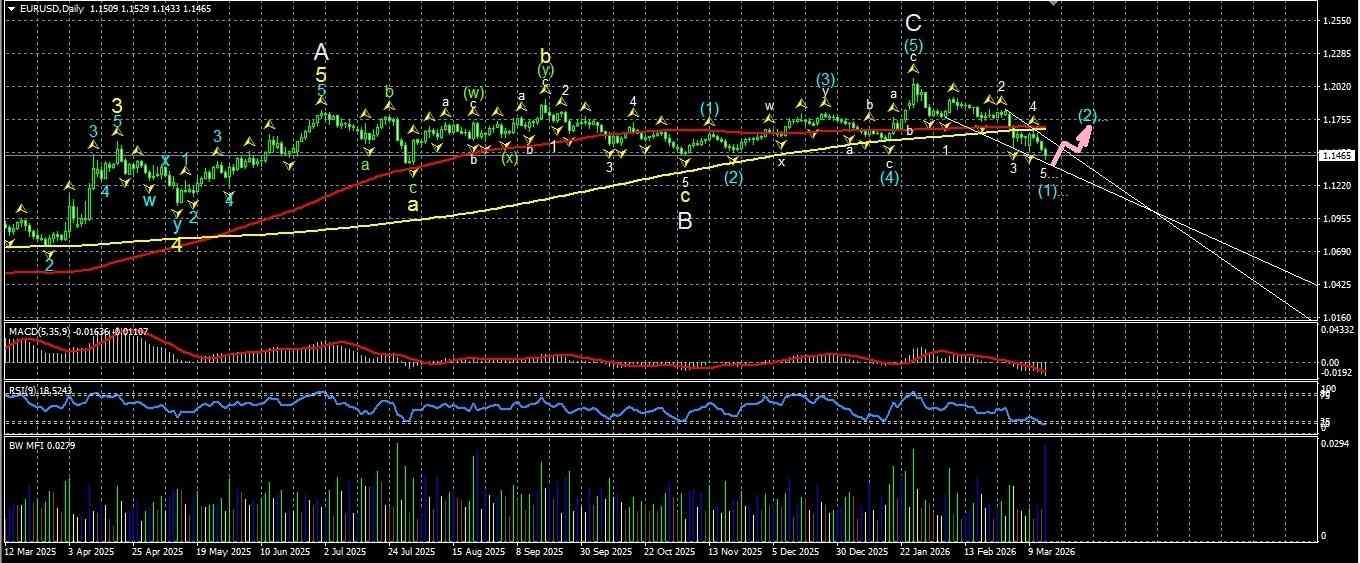1360x563 pixels.
Task: Click the 22 Oct 2025 date label
Action: (669, 551)
